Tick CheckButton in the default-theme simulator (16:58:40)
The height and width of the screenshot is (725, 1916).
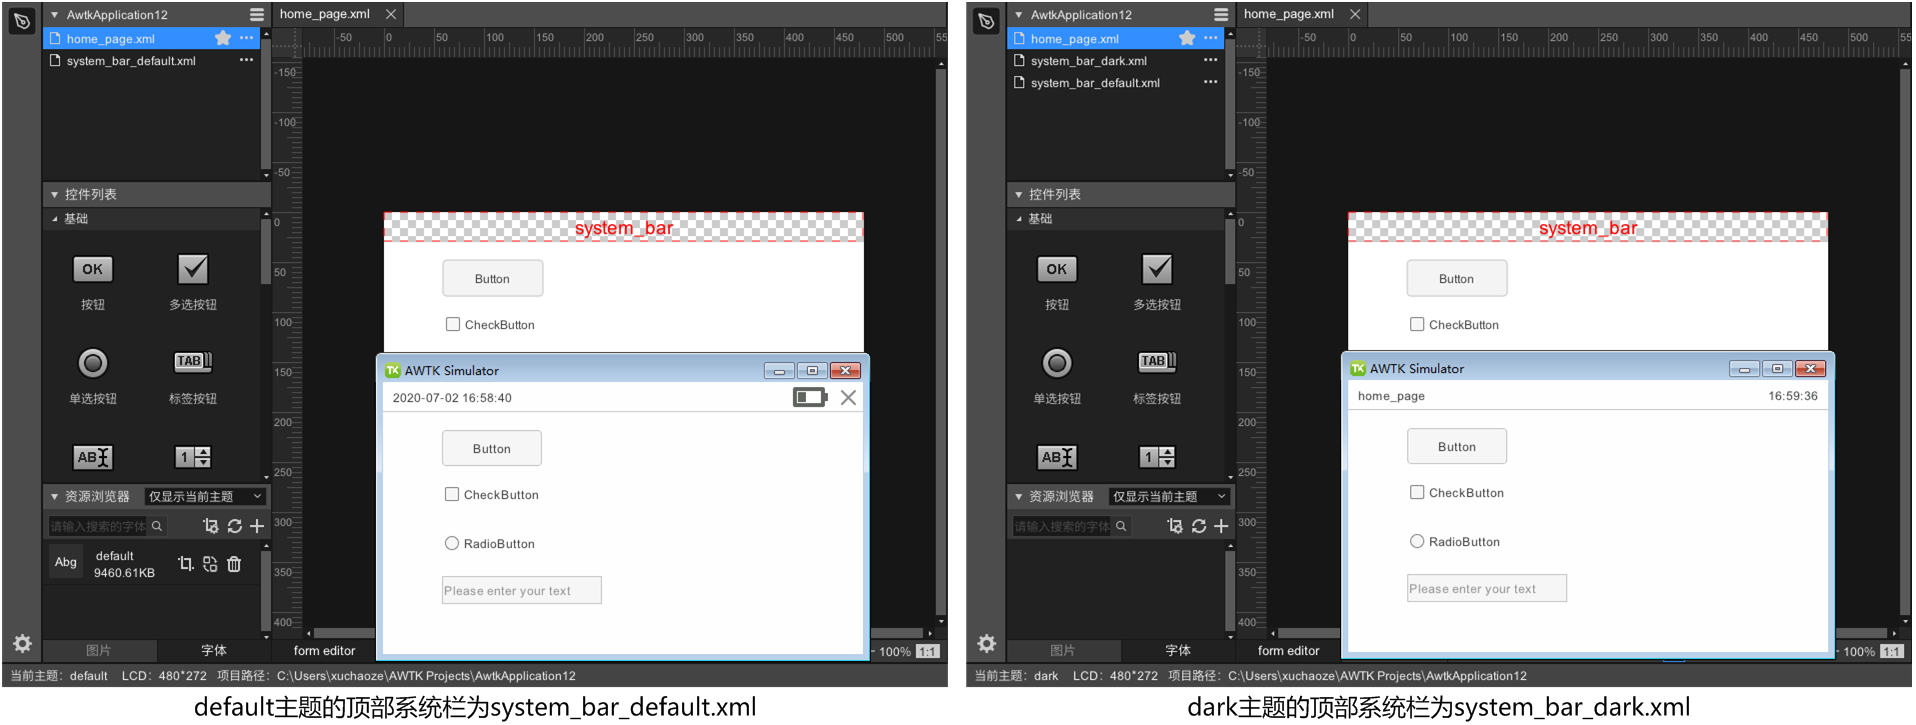(452, 494)
